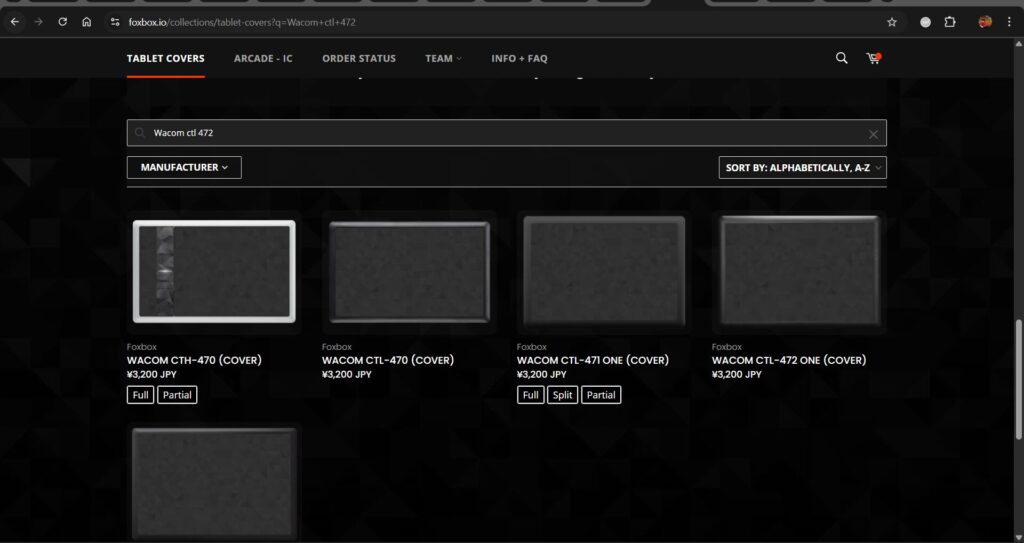Select Split option under Wacom CTL-471 One
This screenshot has width=1024, height=543.
tap(564, 395)
